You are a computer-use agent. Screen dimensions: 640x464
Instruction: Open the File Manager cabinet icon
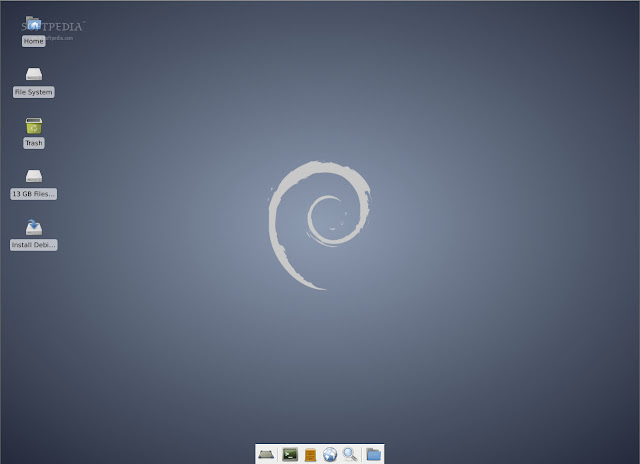[x=311, y=455]
